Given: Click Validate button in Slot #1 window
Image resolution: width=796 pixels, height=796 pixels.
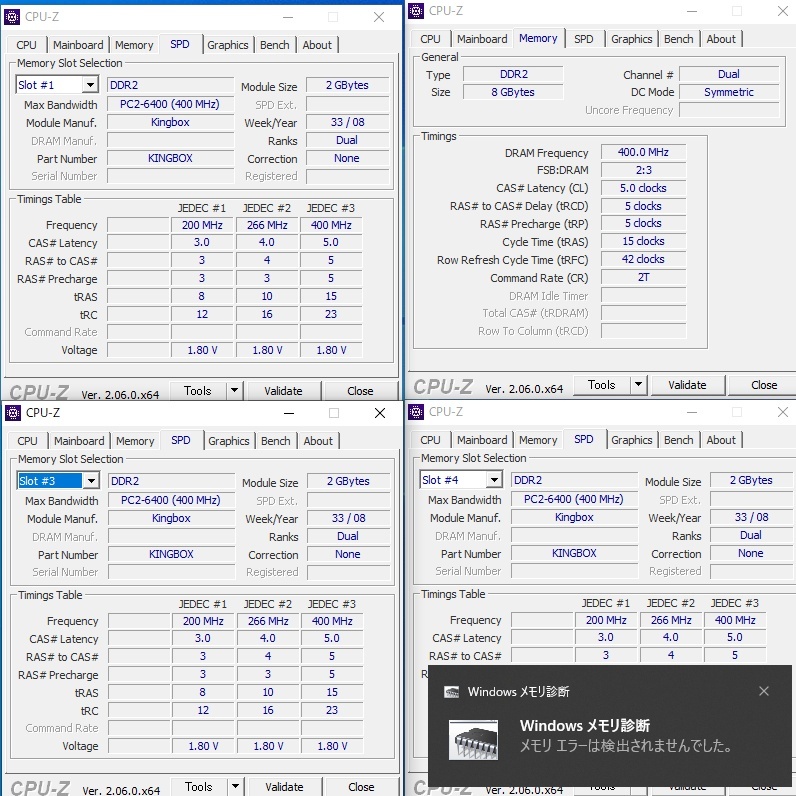Looking at the screenshot, I should 283,390.
